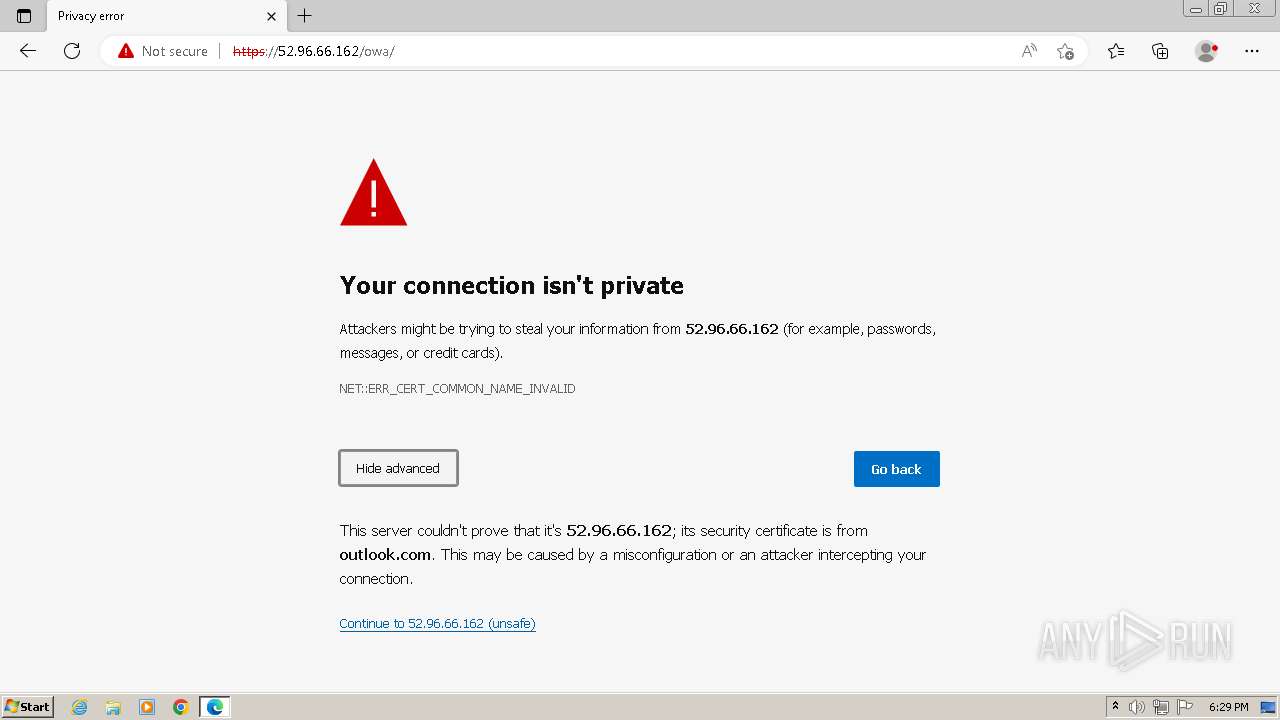
Task: Click the address bar URL field
Action: pyautogui.click(x=600, y=51)
